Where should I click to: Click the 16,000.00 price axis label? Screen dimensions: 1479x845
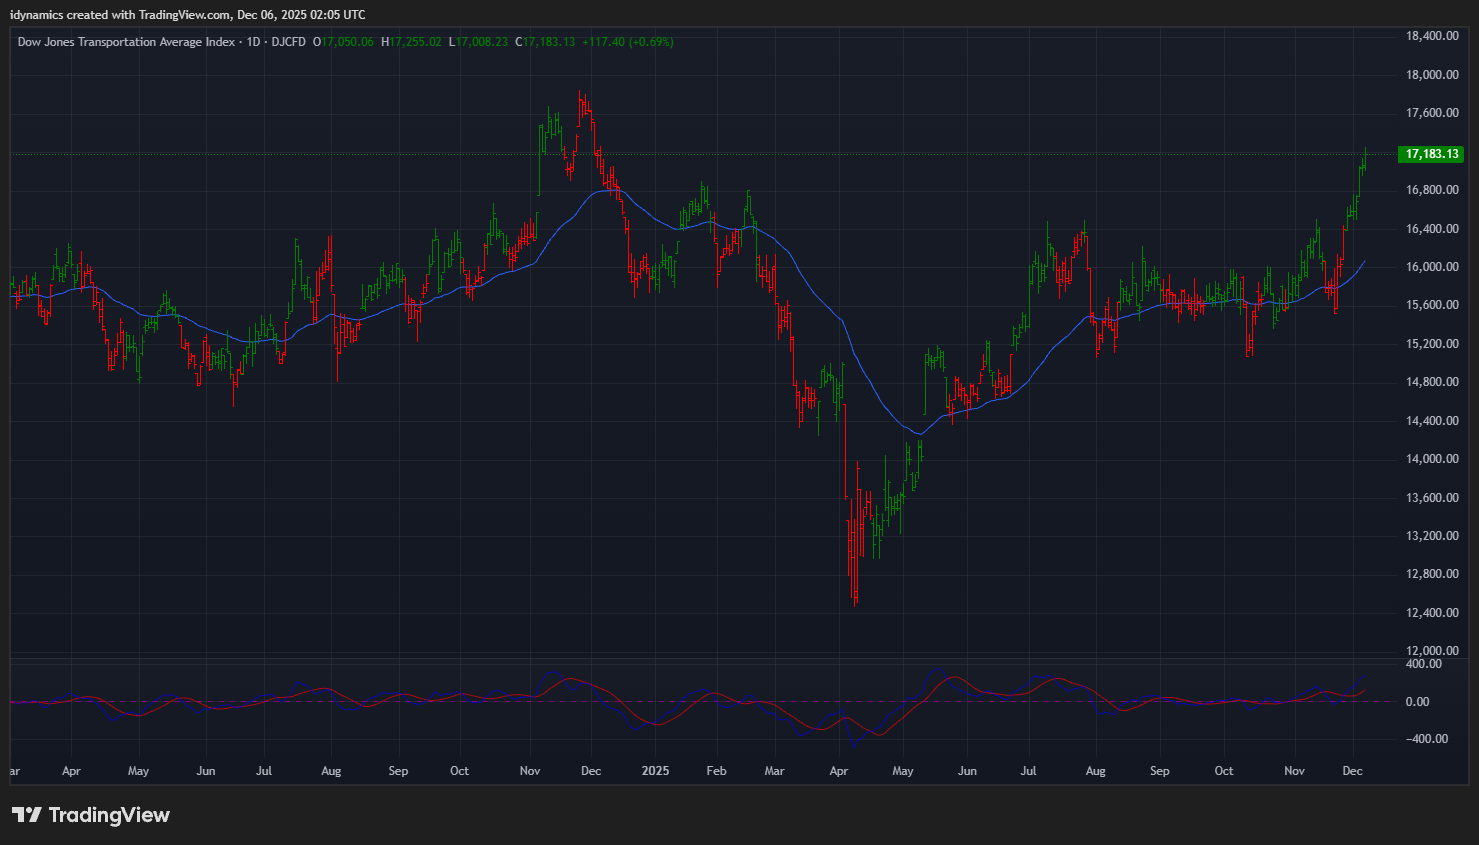click(x=1432, y=267)
